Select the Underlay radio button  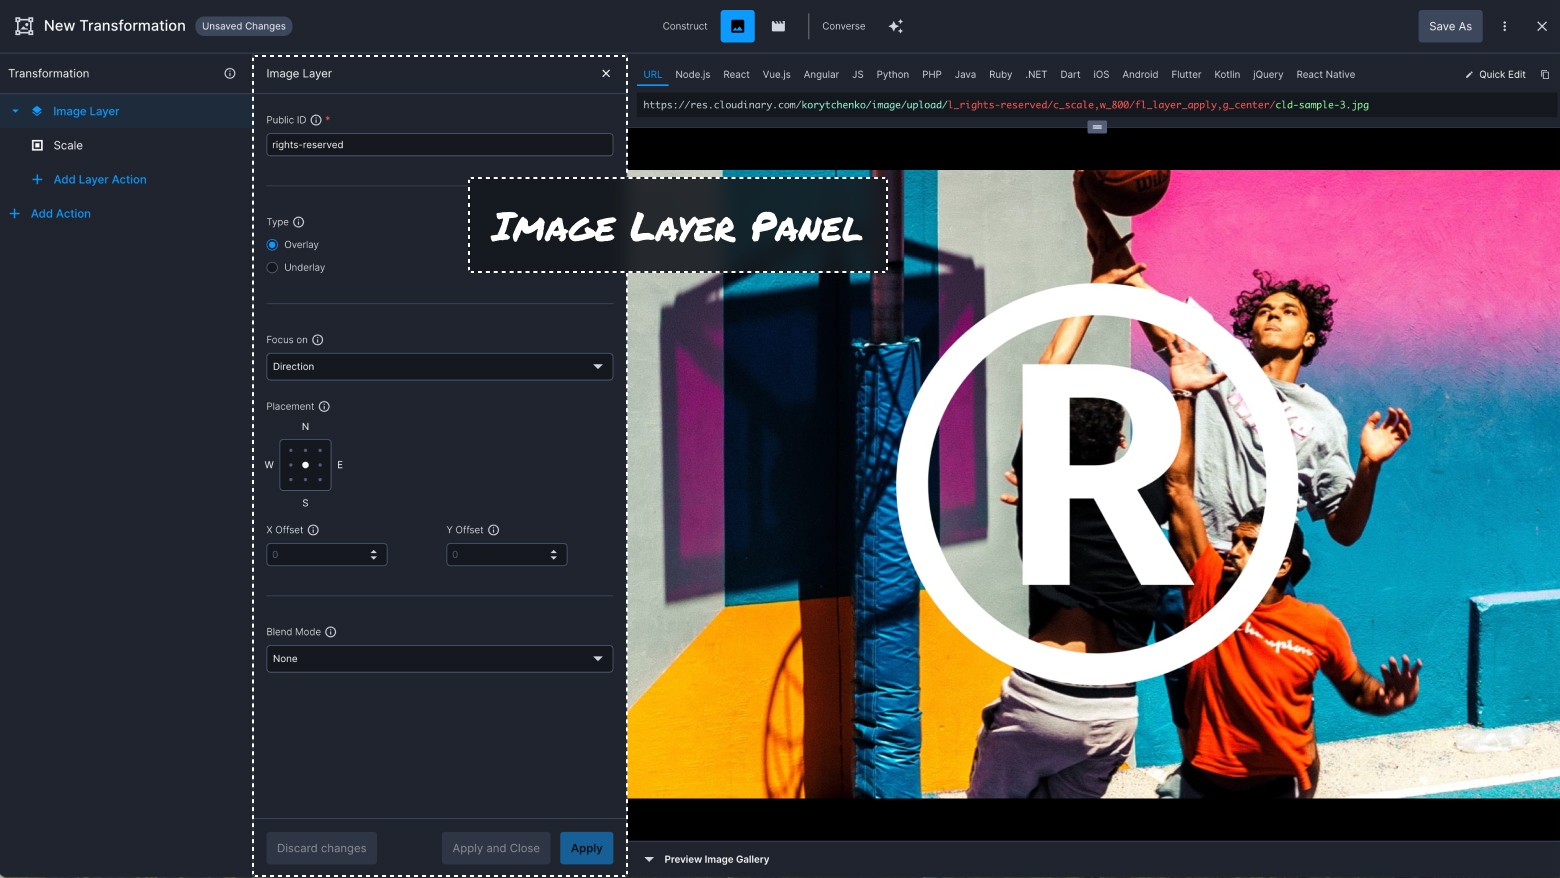(x=272, y=267)
